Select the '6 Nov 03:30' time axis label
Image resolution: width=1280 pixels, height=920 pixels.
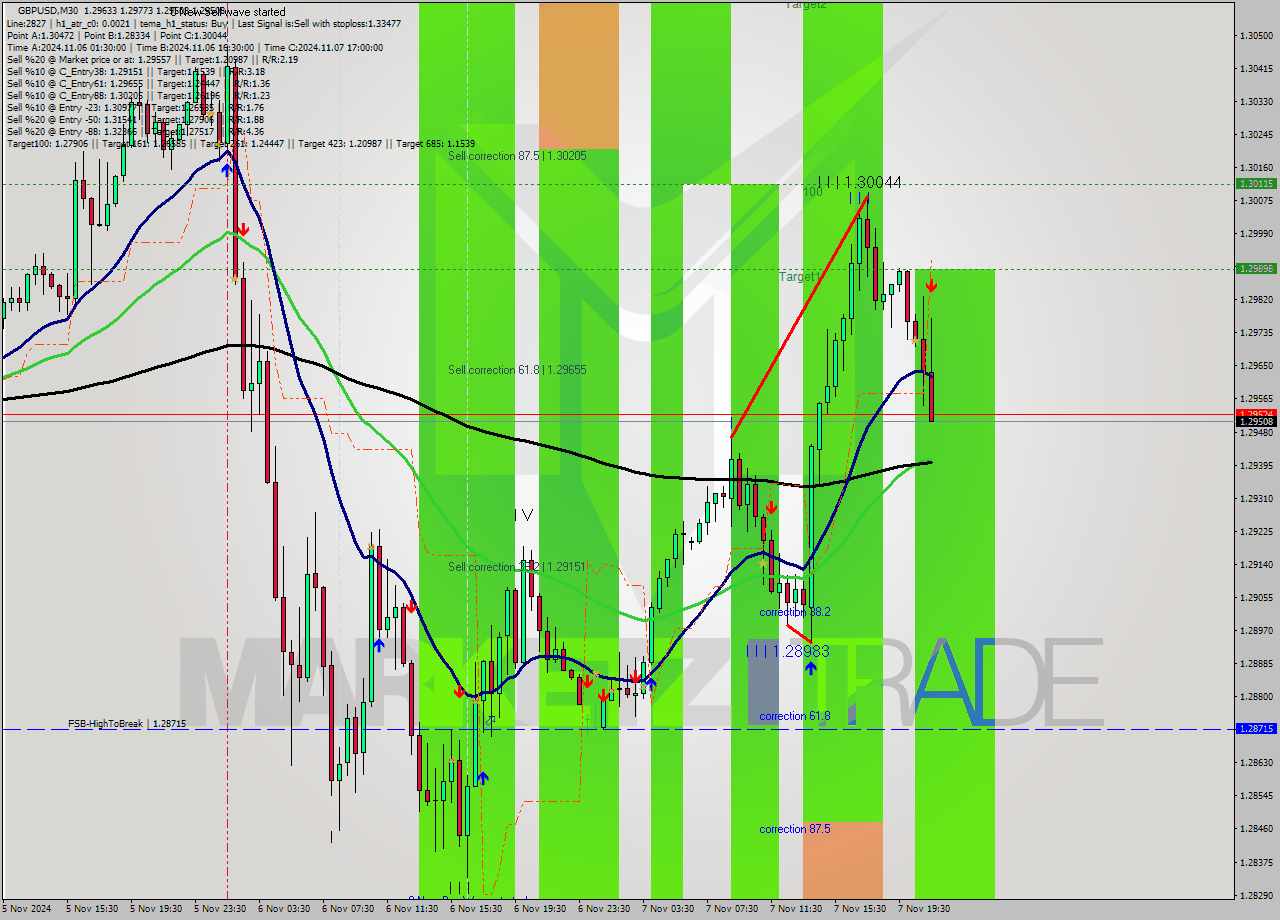[283, 909]
